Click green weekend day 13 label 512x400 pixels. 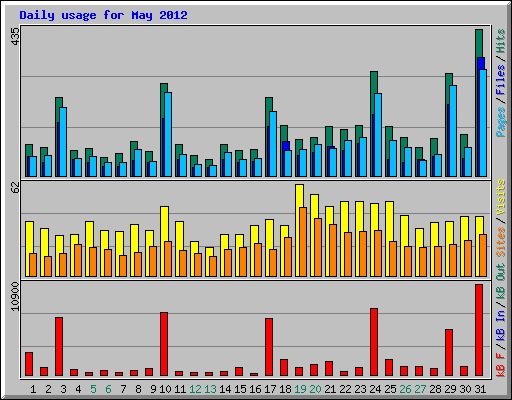tap(210, 389)
